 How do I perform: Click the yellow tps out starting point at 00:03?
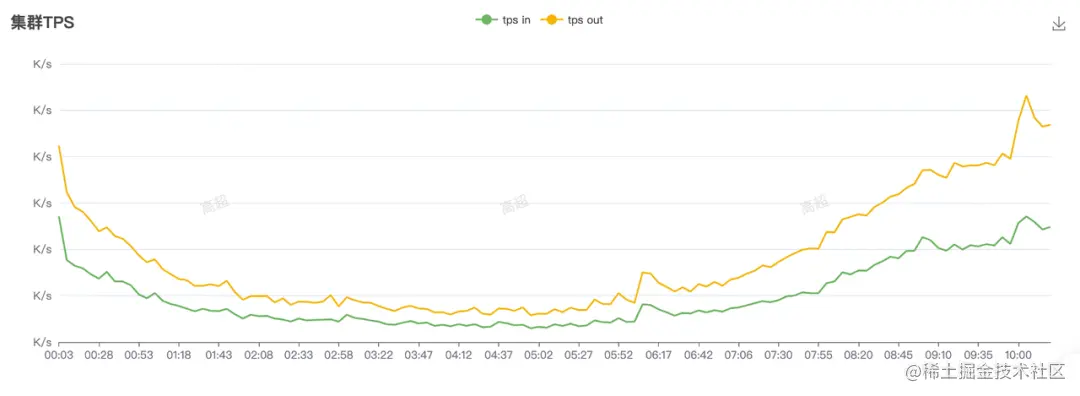(59, 146)
